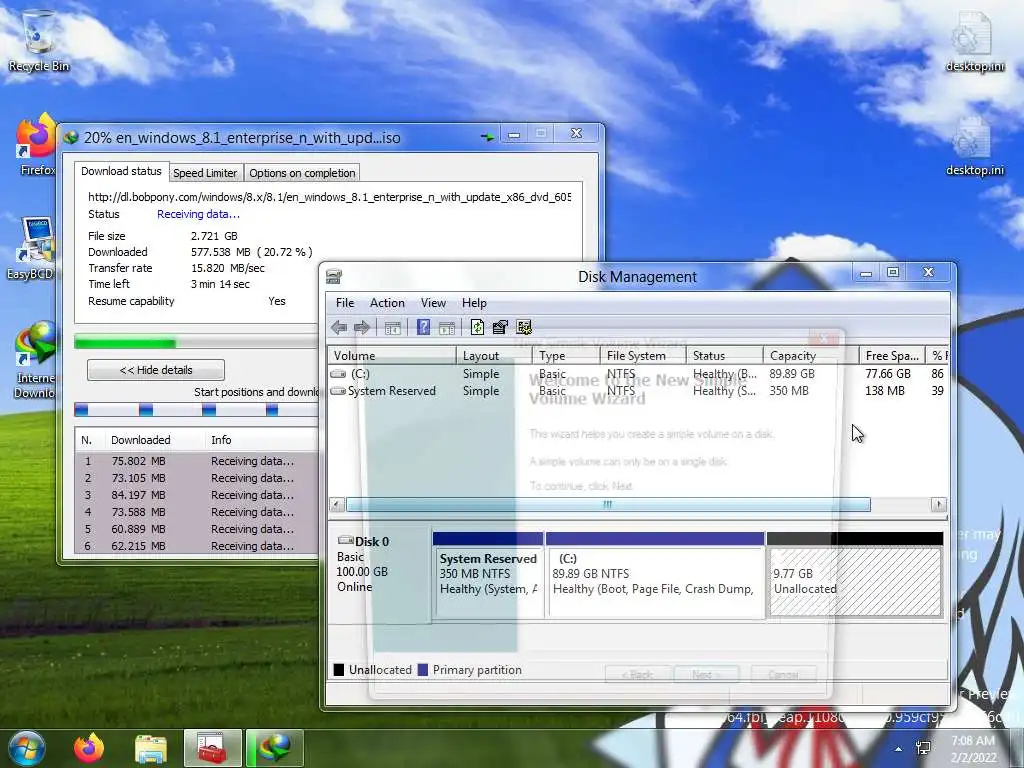Click the network tray icon

(x=923, y=748)
